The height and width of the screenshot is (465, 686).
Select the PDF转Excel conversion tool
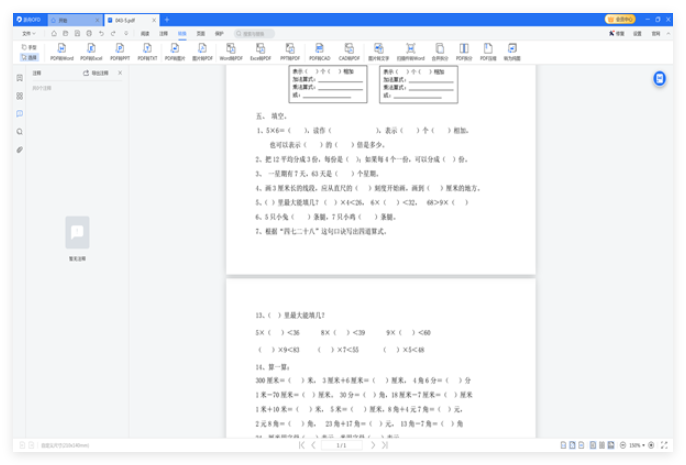click(x=91, y=51)
